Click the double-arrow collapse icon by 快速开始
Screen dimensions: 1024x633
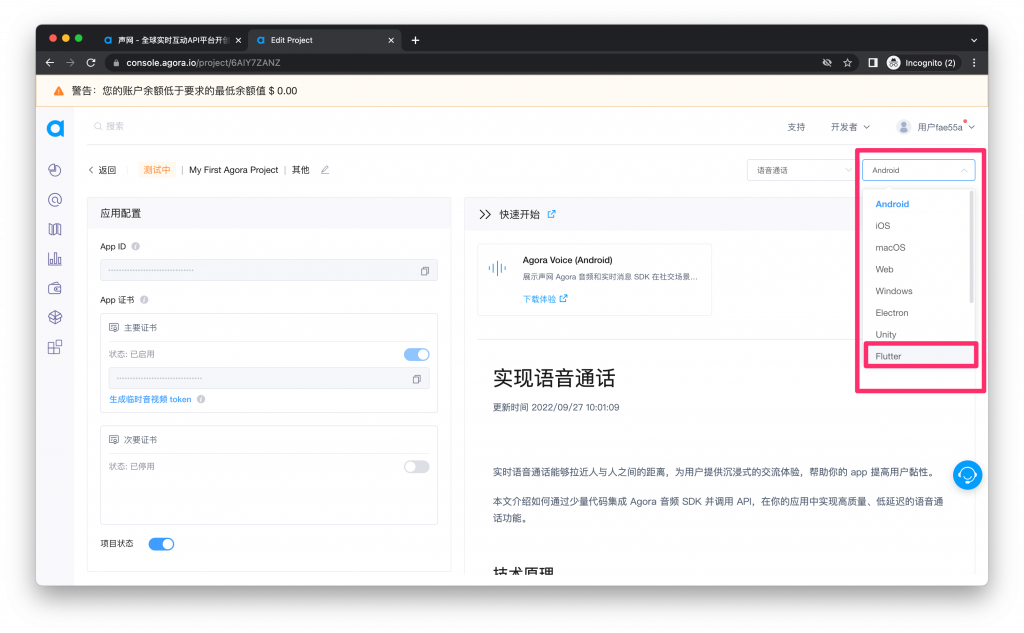click(x=485, y=214)
